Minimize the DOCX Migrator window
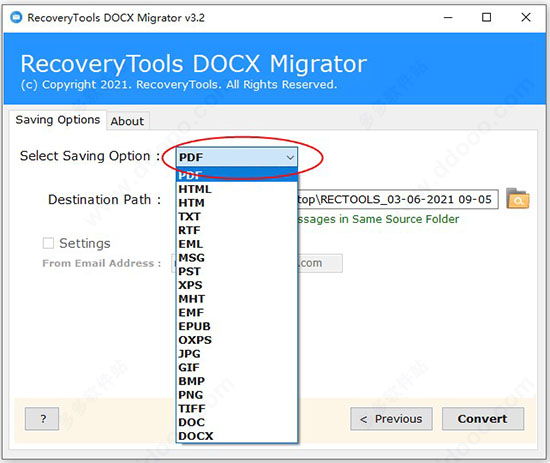The width and height of the screenshot is (550, 463). 448,17
